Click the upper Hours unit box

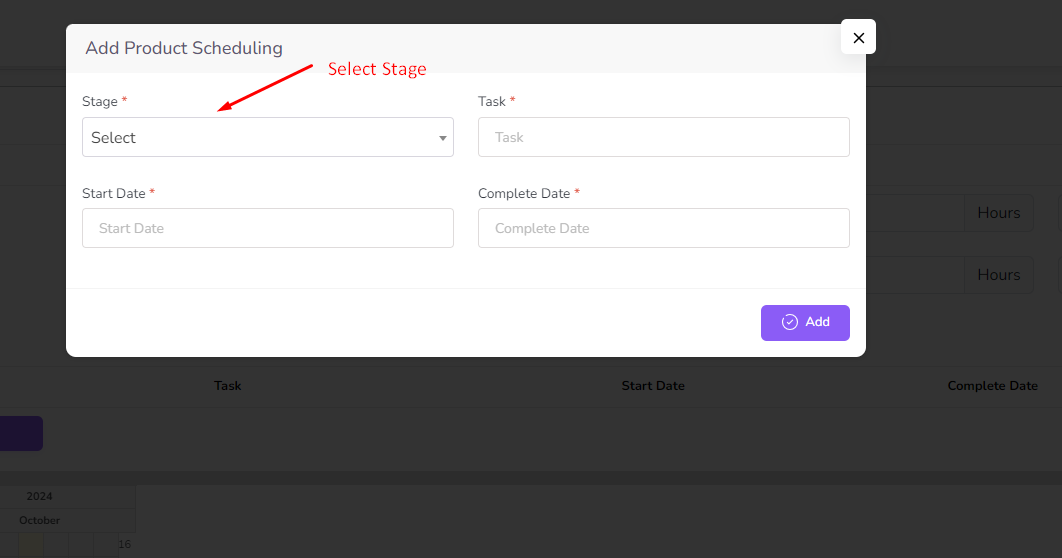[998, 213]
